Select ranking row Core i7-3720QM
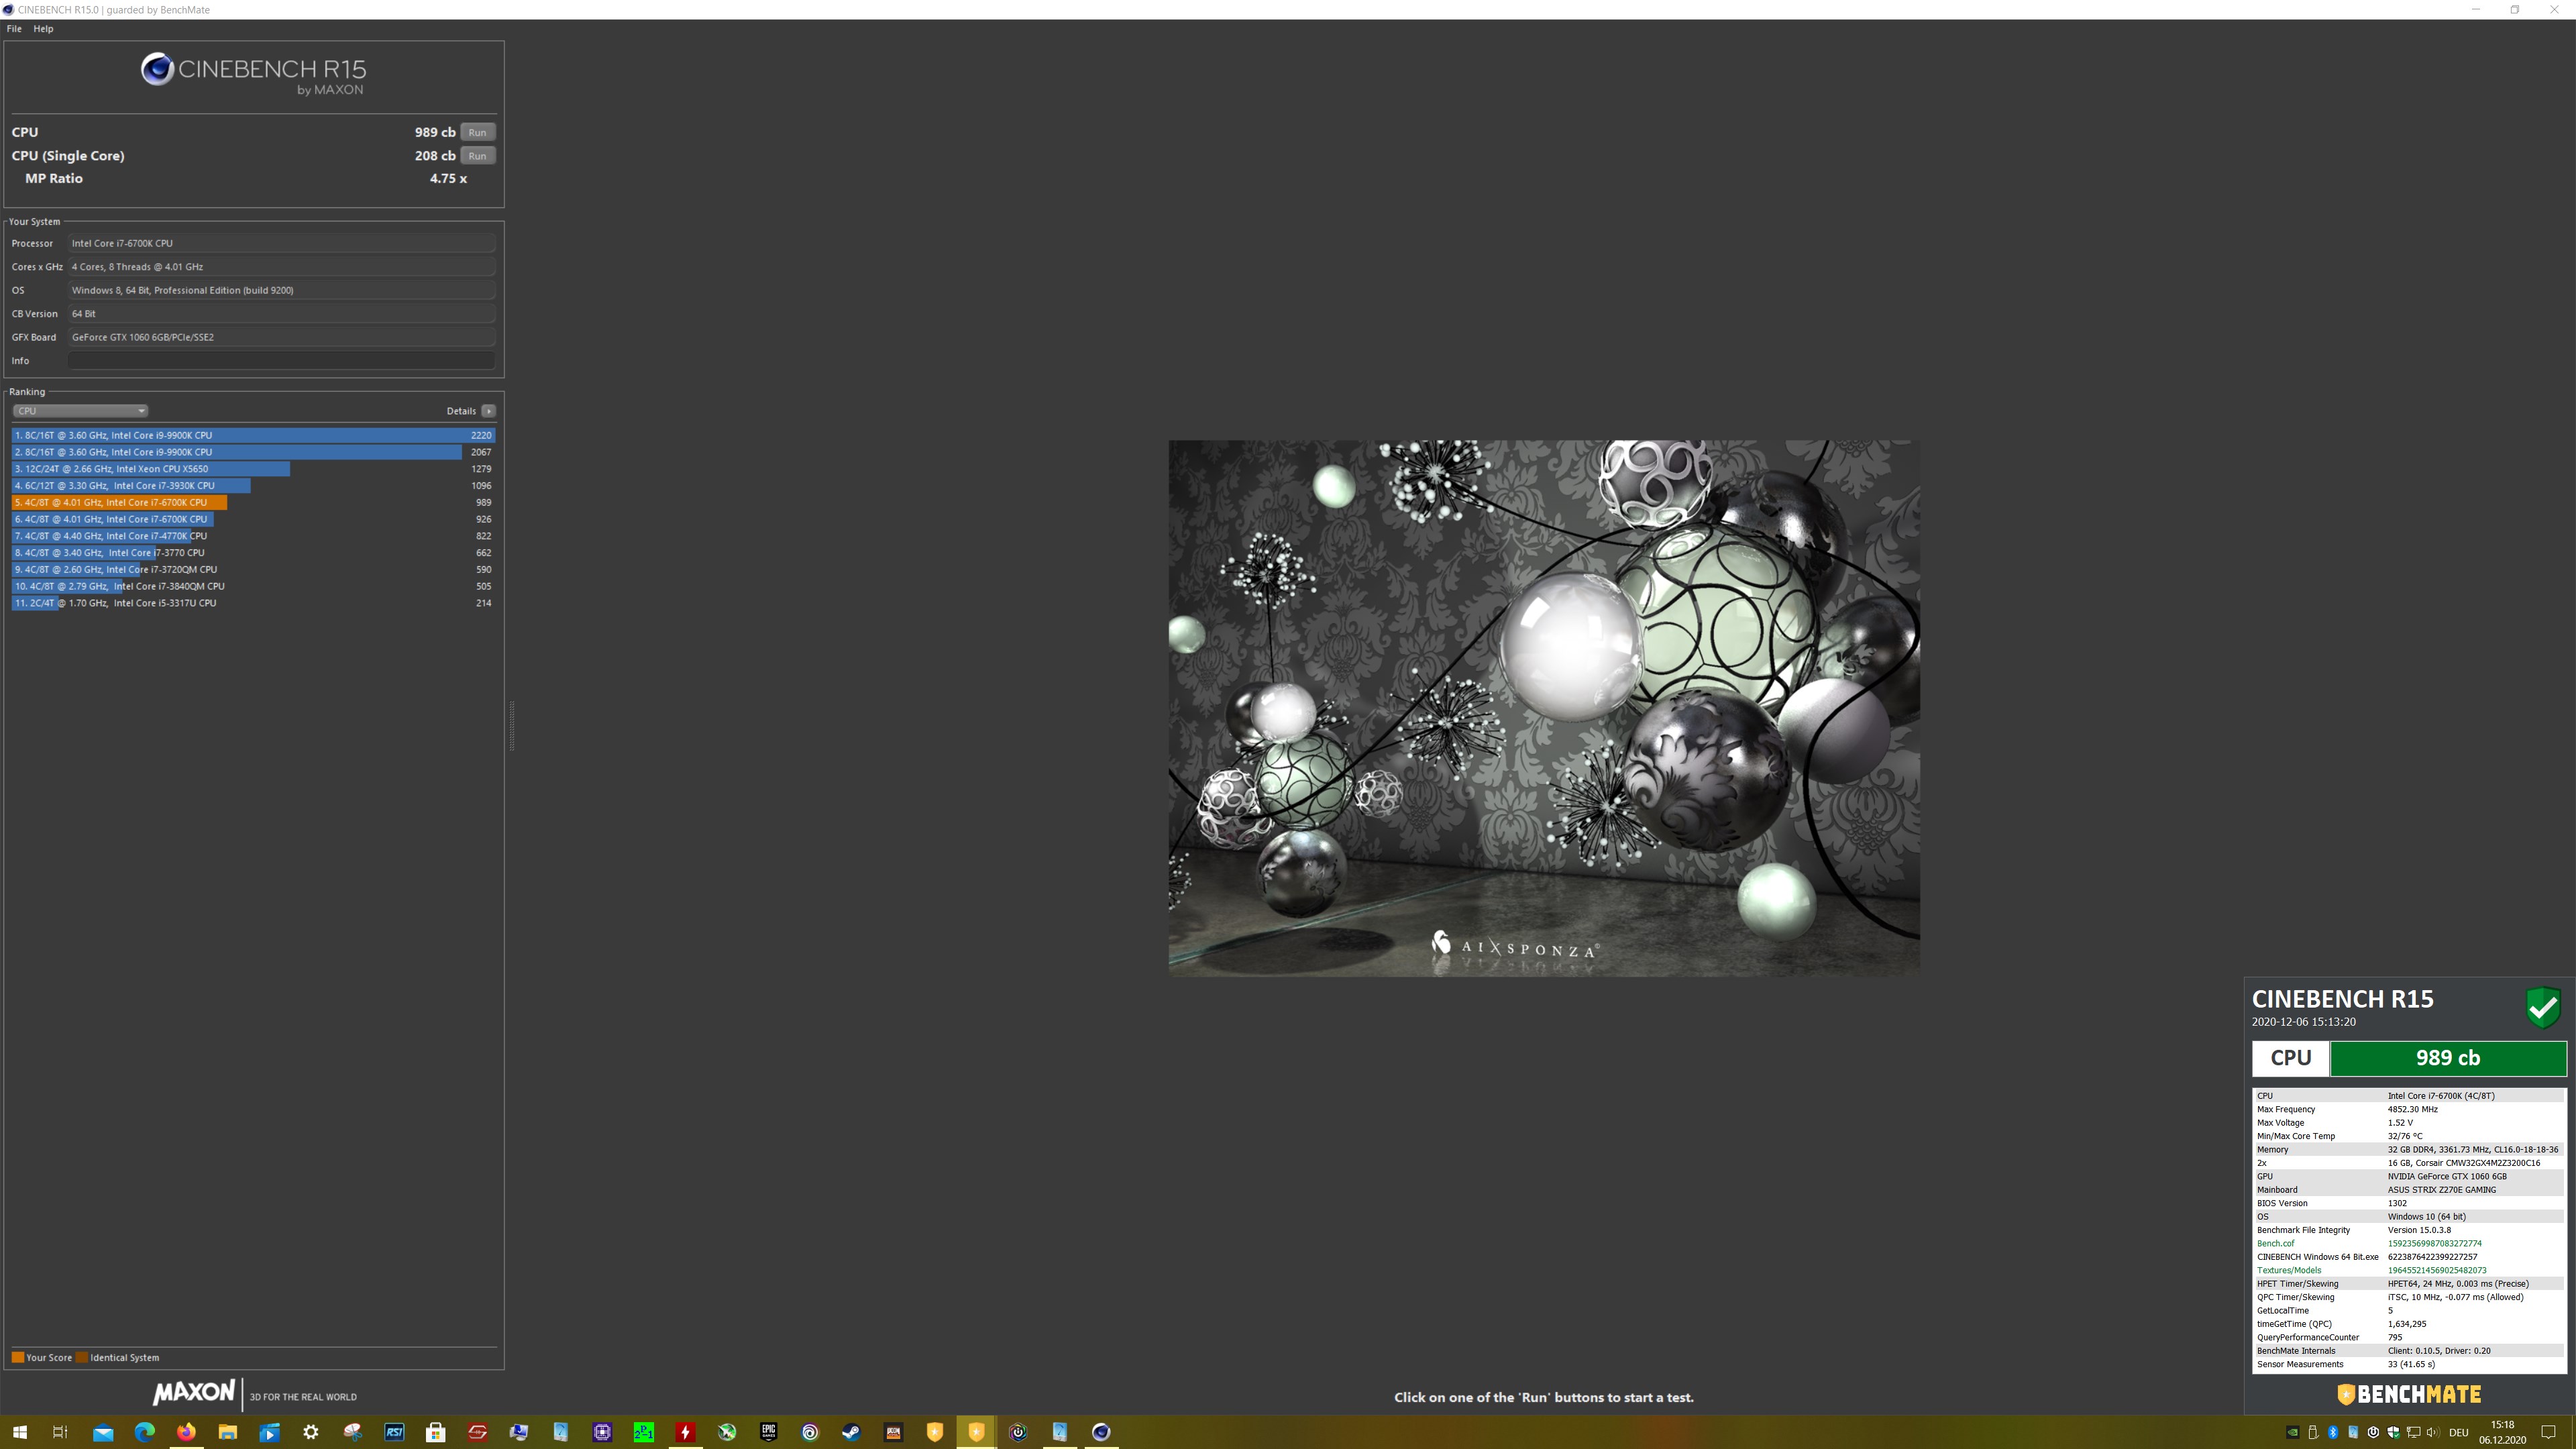Viewport: 2576px width, 1449px height. point(253,570)
